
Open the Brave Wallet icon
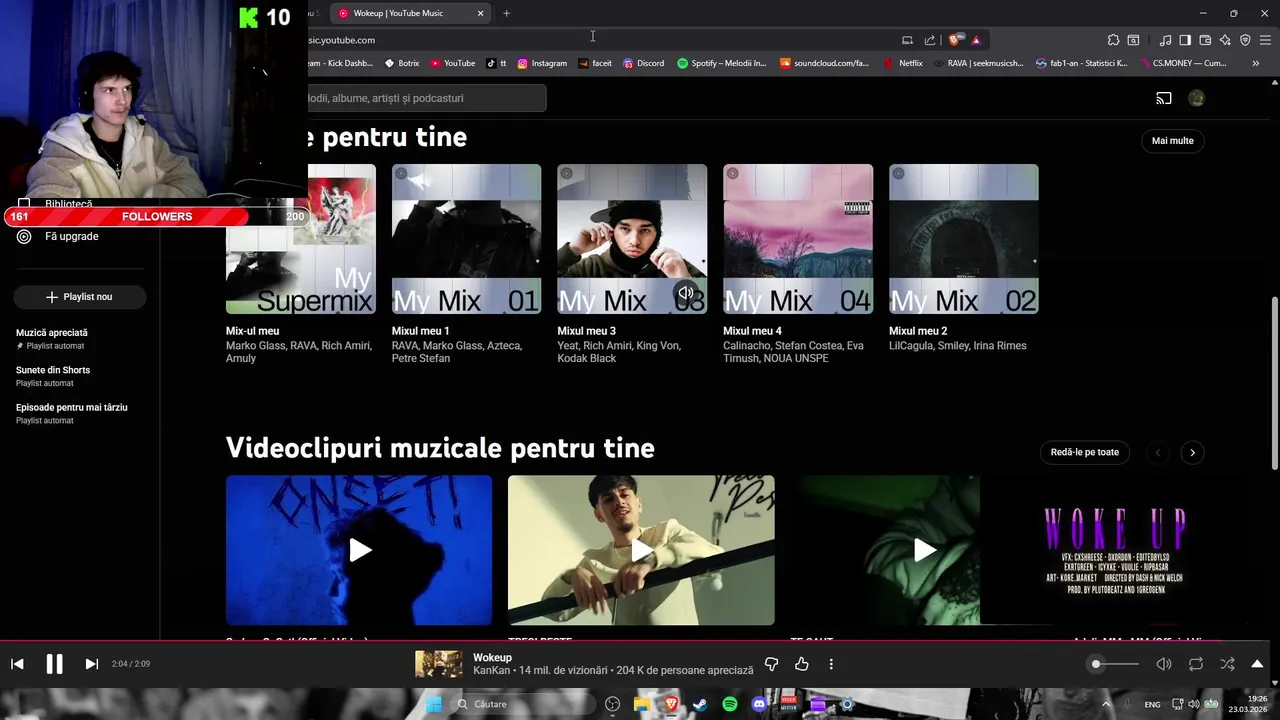(x=1205, y=40)
